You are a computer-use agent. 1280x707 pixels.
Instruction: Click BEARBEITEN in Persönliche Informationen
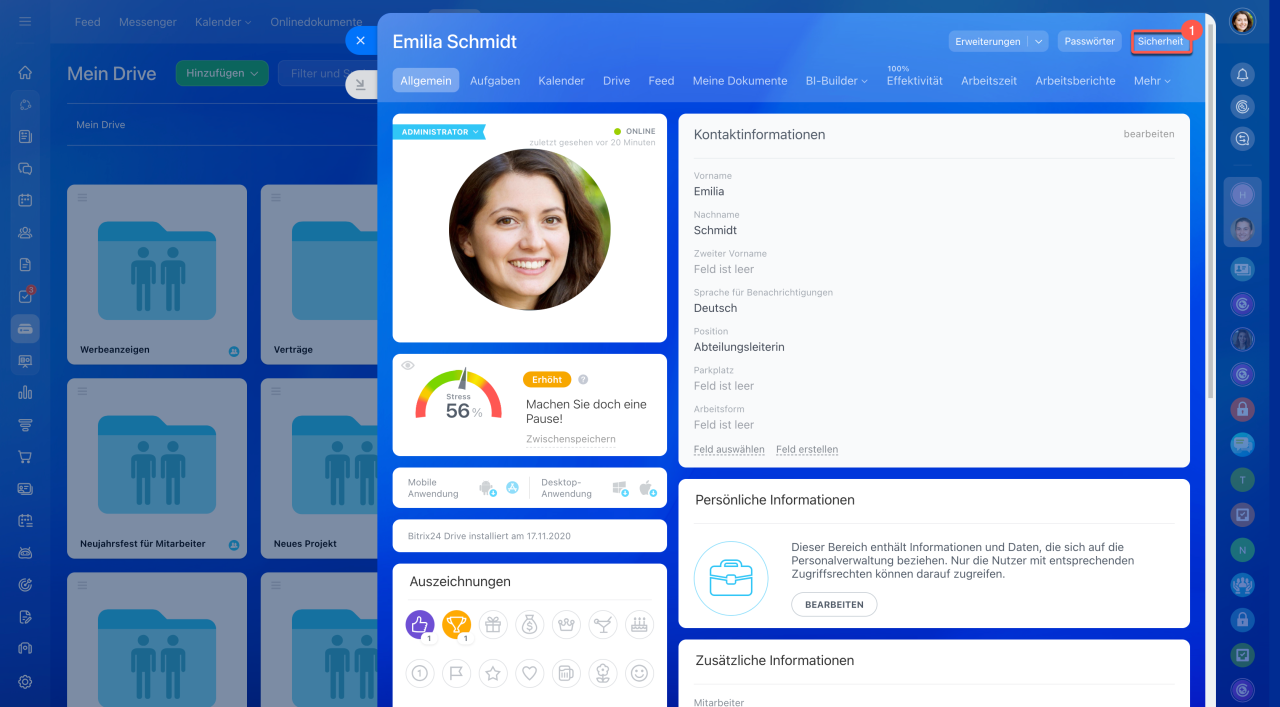(x=834, y=605)
